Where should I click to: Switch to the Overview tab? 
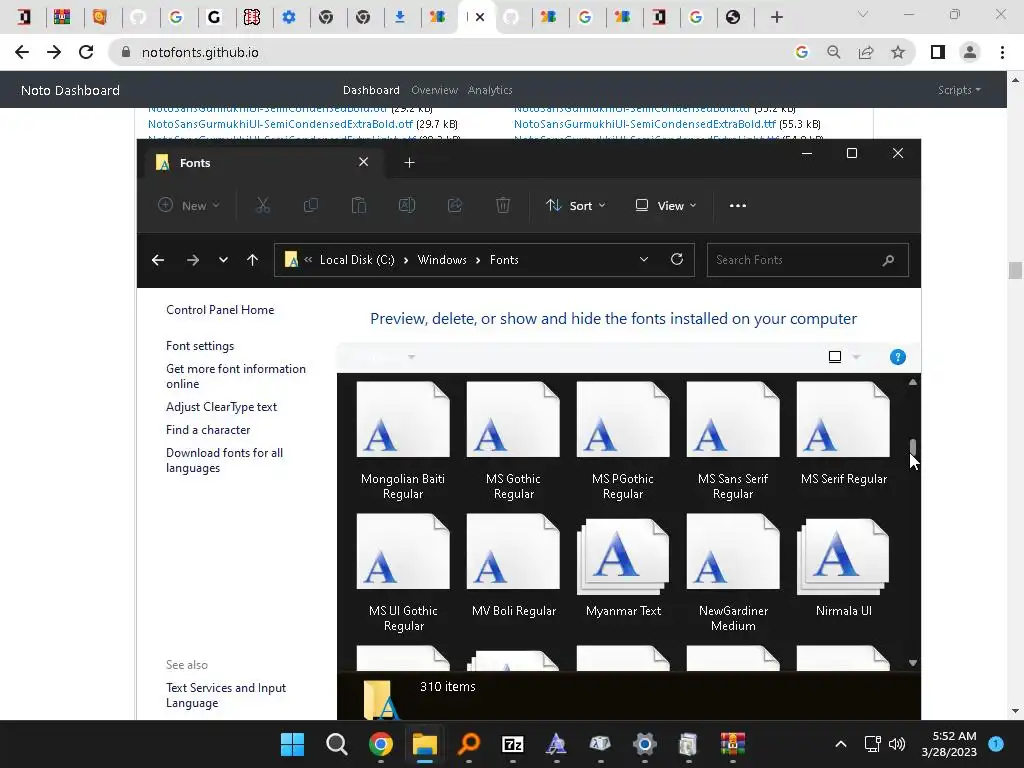tap(434, 90)
